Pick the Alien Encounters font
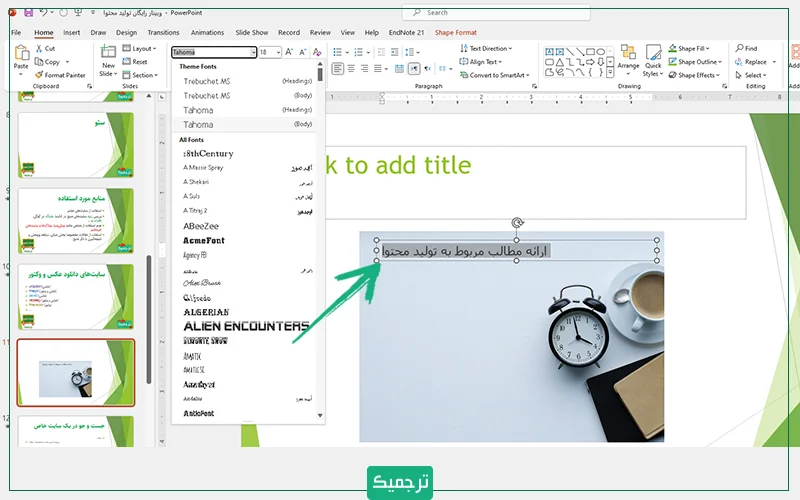Screen dimensions: 800x500 click(x=246, y=326)
